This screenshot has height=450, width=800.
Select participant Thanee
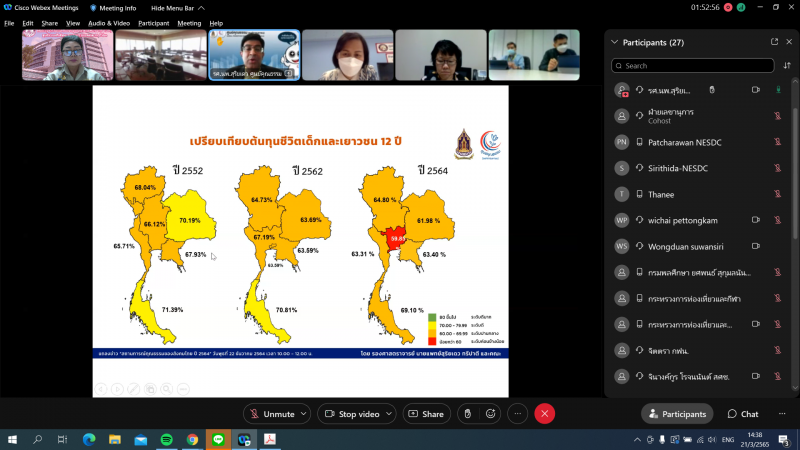tap(699, 194)
